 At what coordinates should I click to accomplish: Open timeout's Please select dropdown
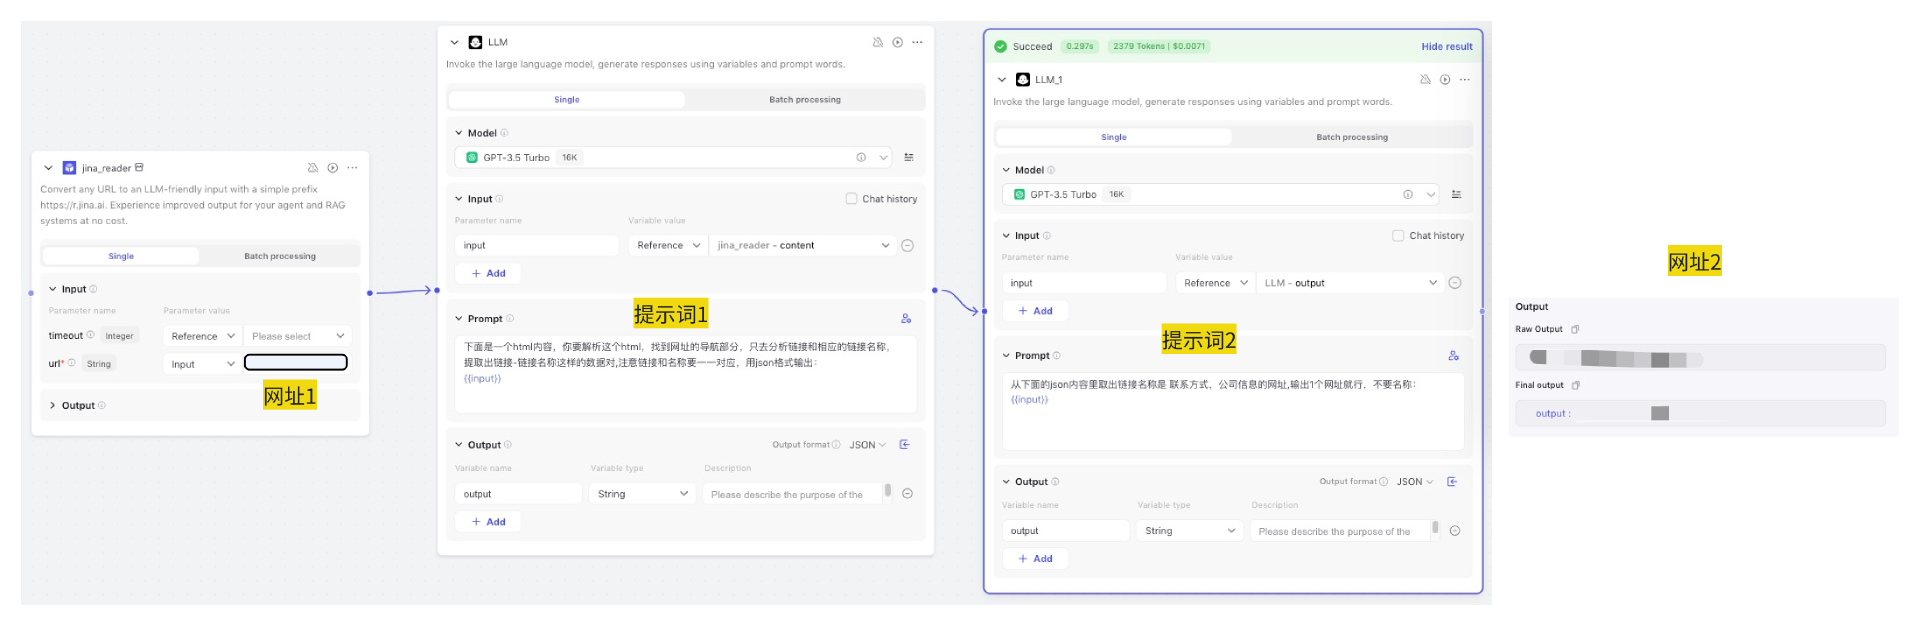(x=298, y=336)
